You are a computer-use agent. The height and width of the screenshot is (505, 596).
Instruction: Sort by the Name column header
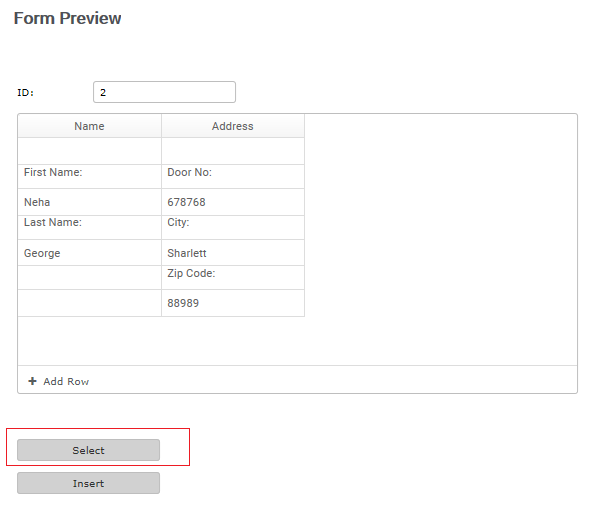click(x=90, y=126)
